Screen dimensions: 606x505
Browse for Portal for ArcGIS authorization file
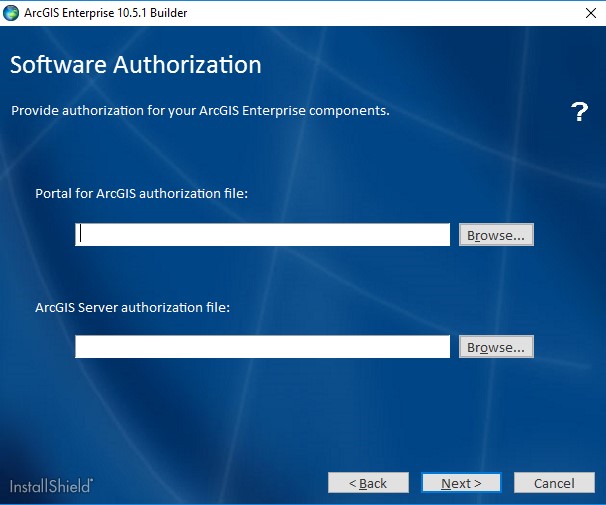coord(496,235)
